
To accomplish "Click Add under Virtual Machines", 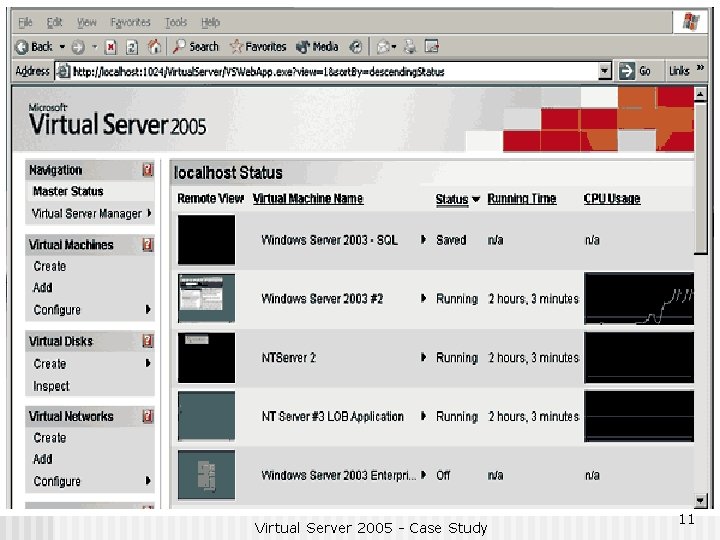I will 42,287.
